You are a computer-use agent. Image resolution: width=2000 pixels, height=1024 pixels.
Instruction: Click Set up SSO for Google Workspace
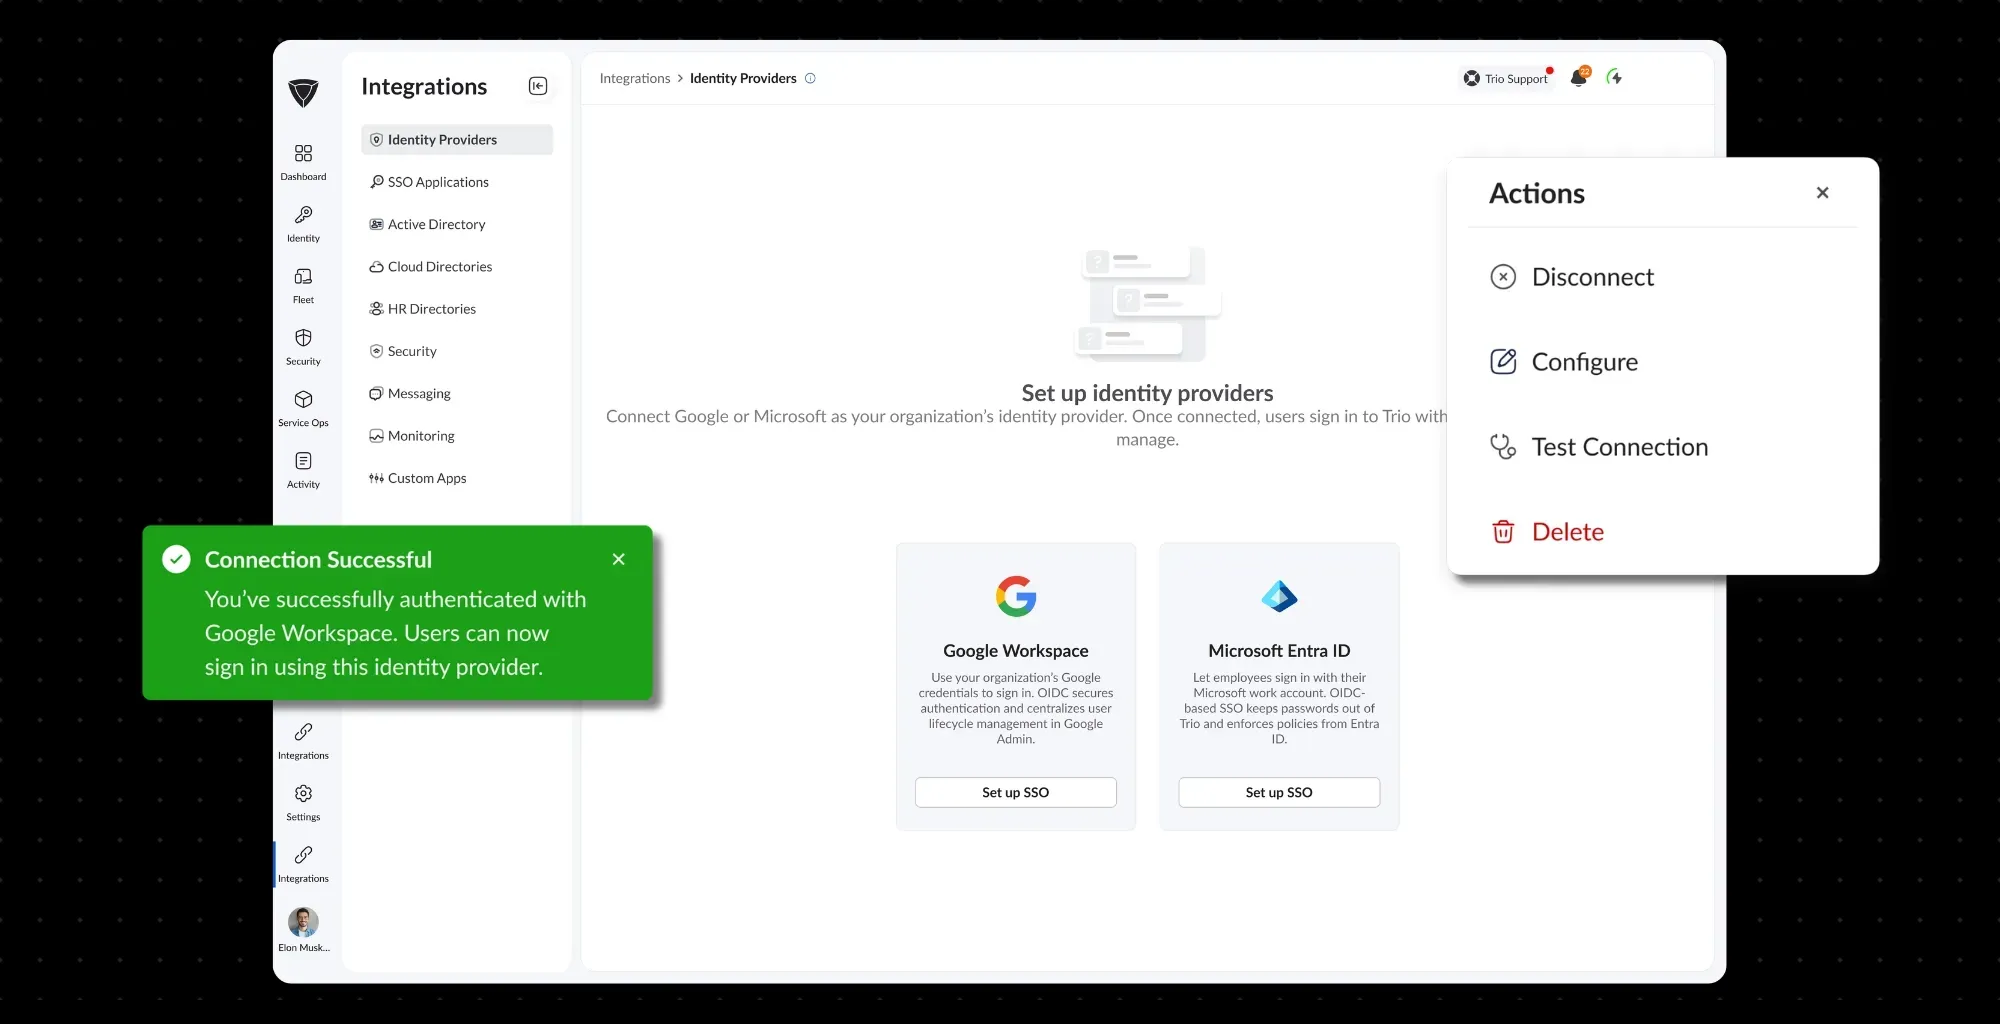point(1015,792)
